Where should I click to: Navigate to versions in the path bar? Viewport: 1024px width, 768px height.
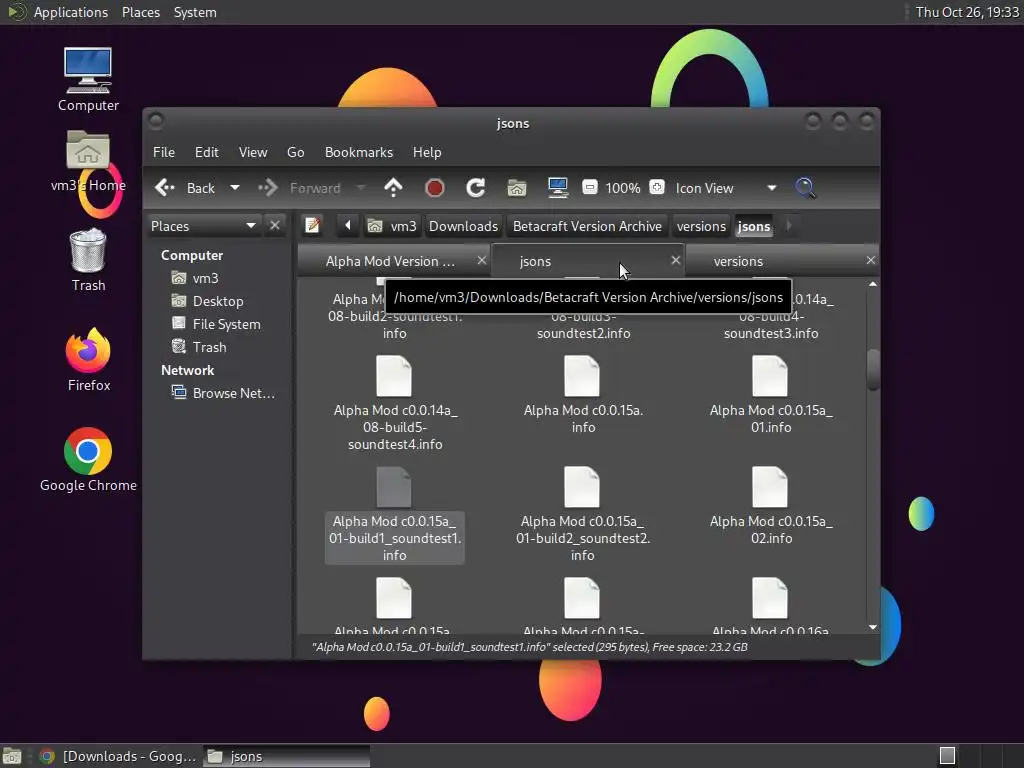701,226
